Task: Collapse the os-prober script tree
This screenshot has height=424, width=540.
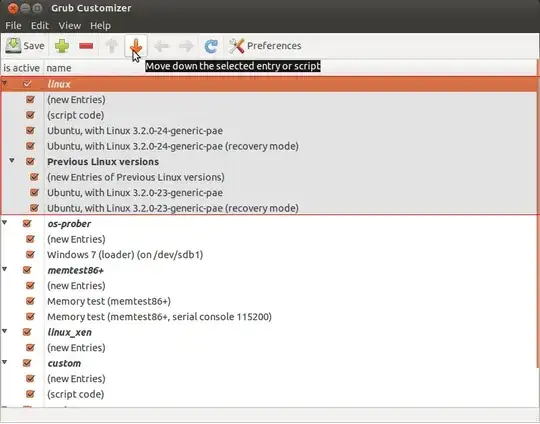Action: [4, 223]
